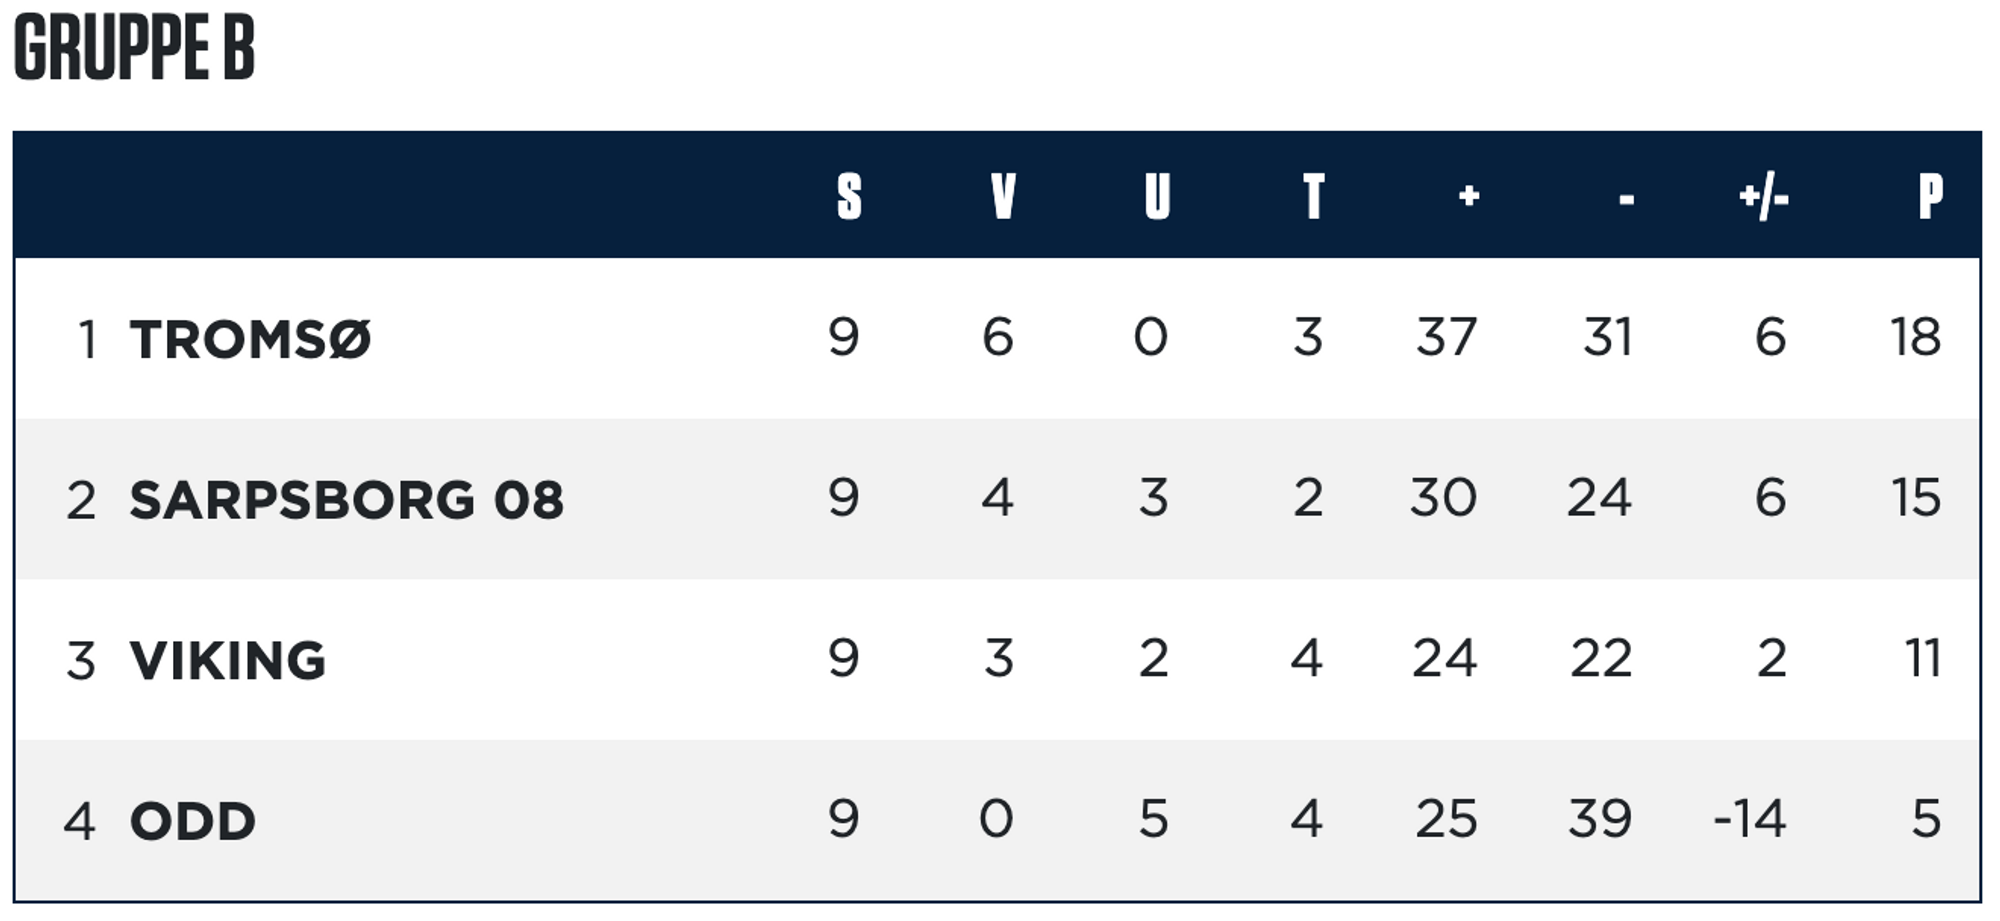Sort by the V wins column header
Screen dimensions: 2000x921
(1003, 196)
